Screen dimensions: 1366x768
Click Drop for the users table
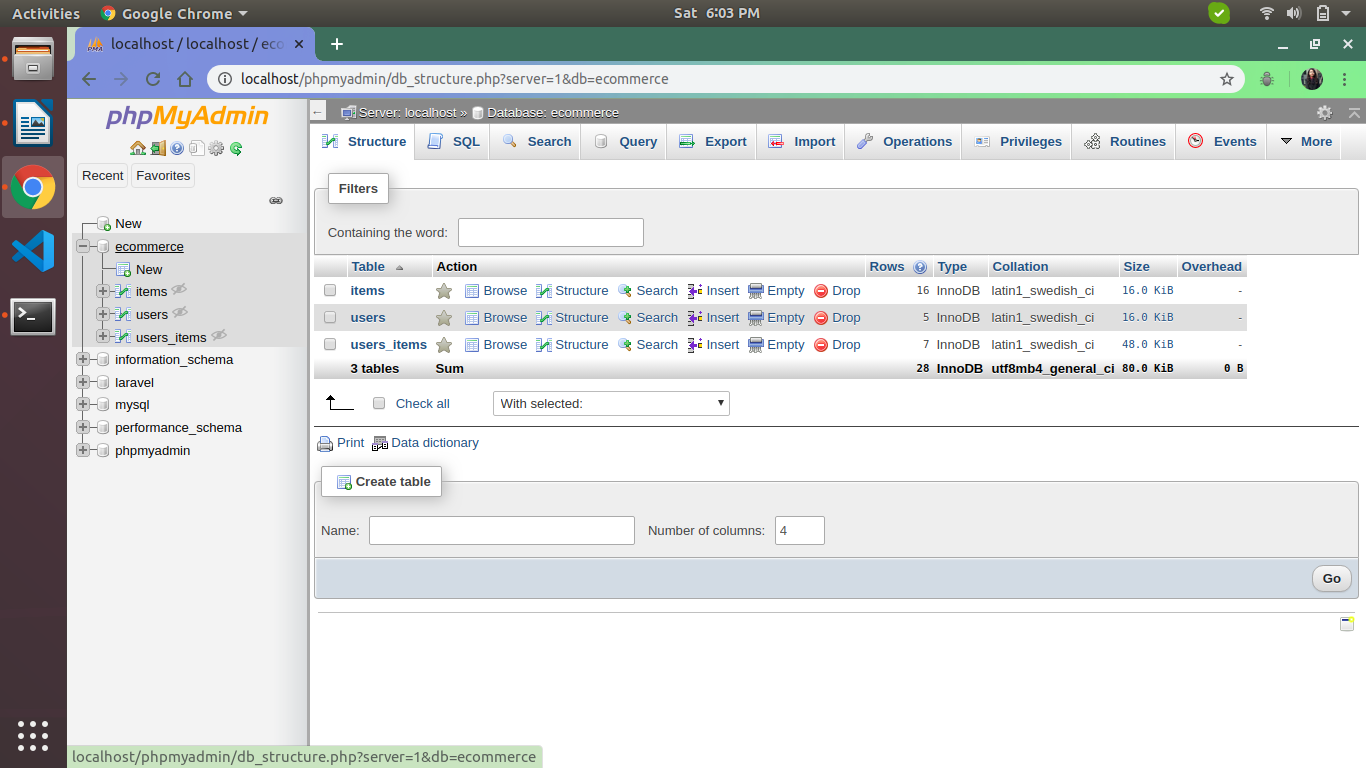pos(837,318)
